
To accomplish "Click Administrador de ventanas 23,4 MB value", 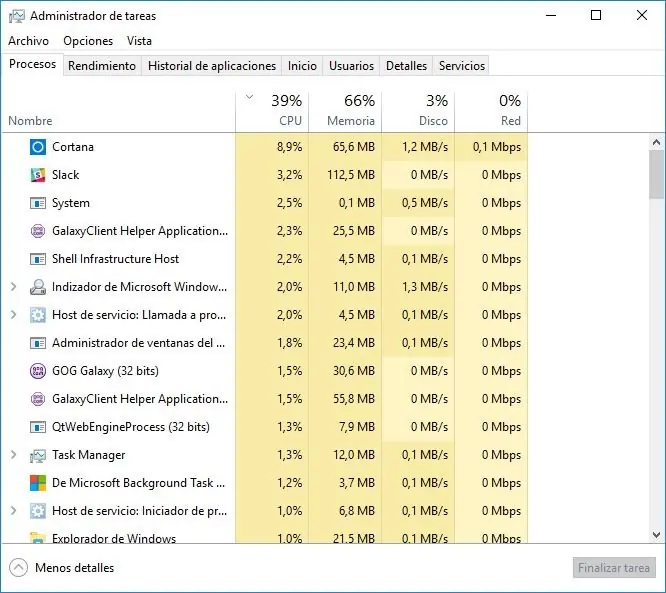I will [354, 343].
